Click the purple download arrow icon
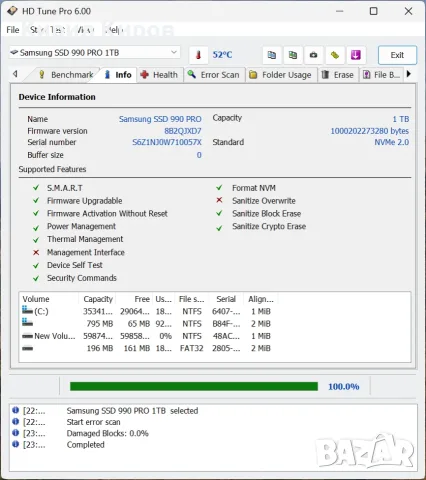This screenshot has width=426, height=480. point(356,55)
